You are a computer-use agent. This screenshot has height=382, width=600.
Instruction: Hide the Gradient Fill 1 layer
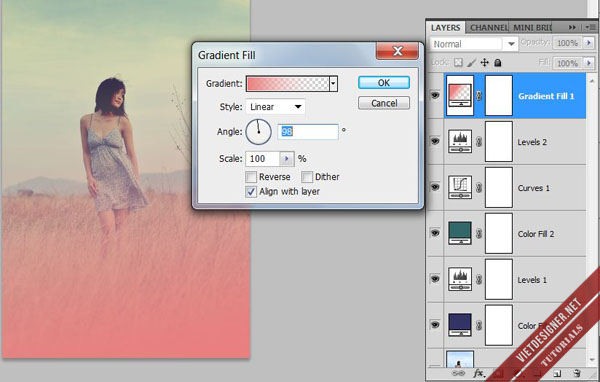435,95
